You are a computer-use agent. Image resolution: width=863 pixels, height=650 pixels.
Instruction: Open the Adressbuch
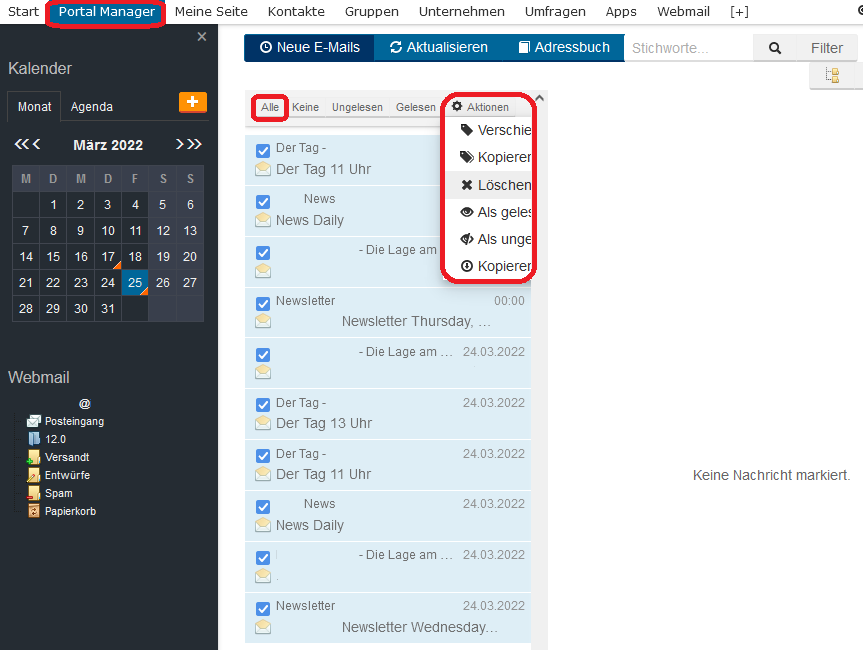564,47
